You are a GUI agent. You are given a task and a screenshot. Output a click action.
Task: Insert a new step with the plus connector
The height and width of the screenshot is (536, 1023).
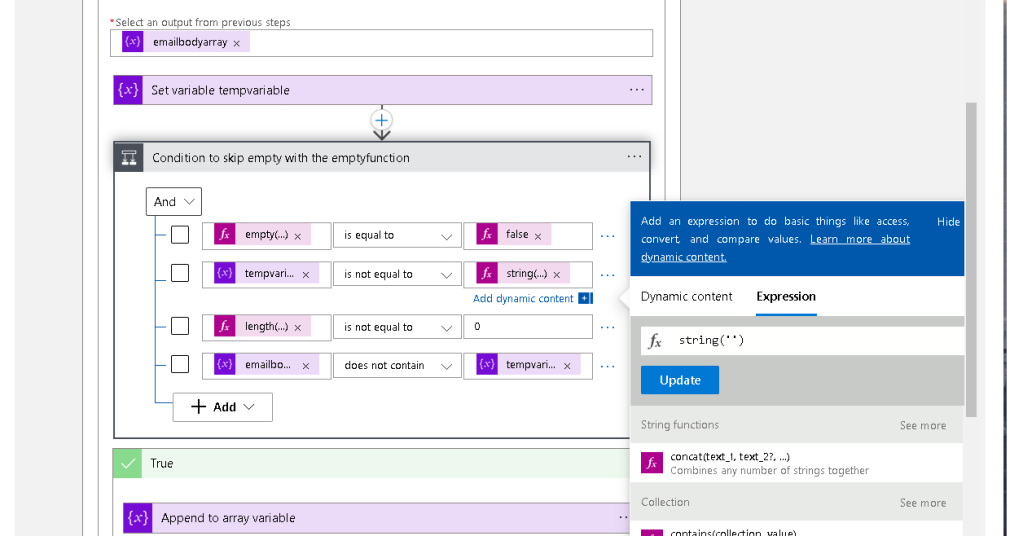tap(382, 120)
